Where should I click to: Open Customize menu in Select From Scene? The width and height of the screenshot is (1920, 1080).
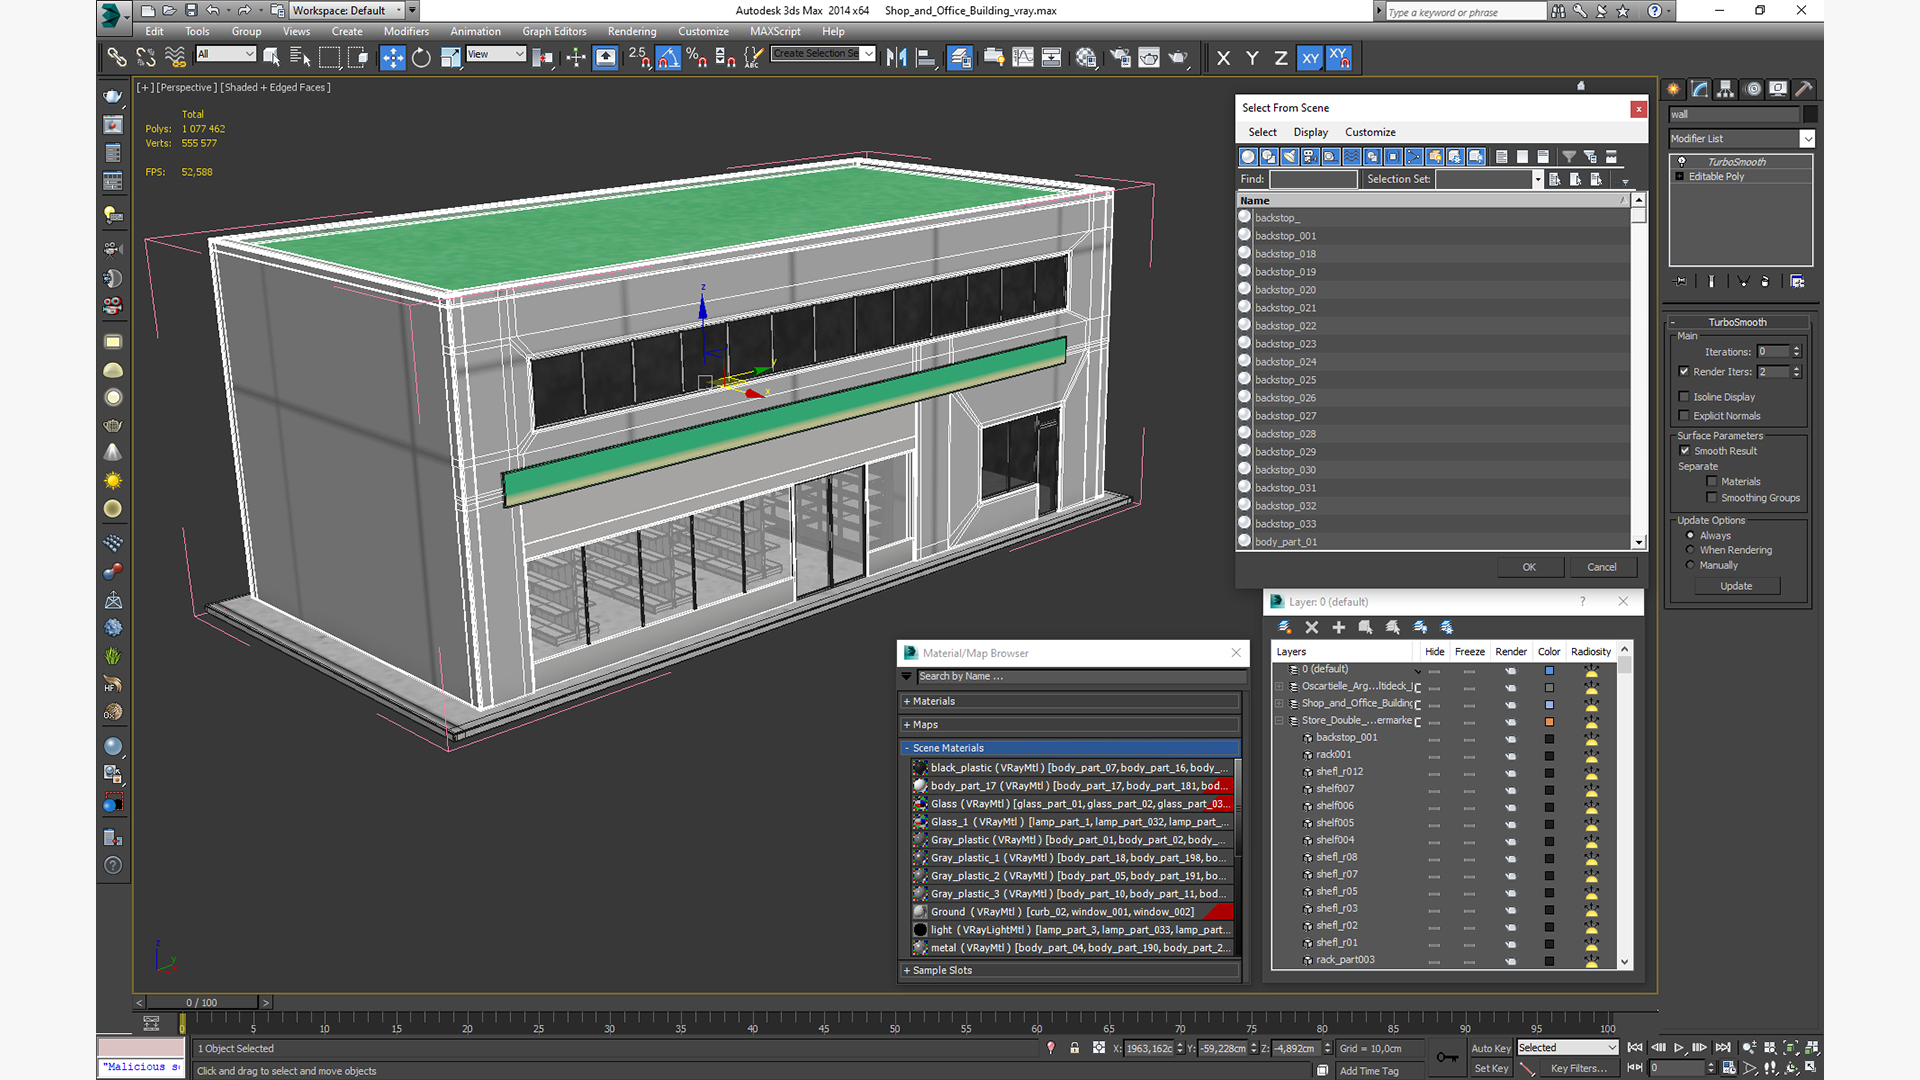coord(1370,132)
